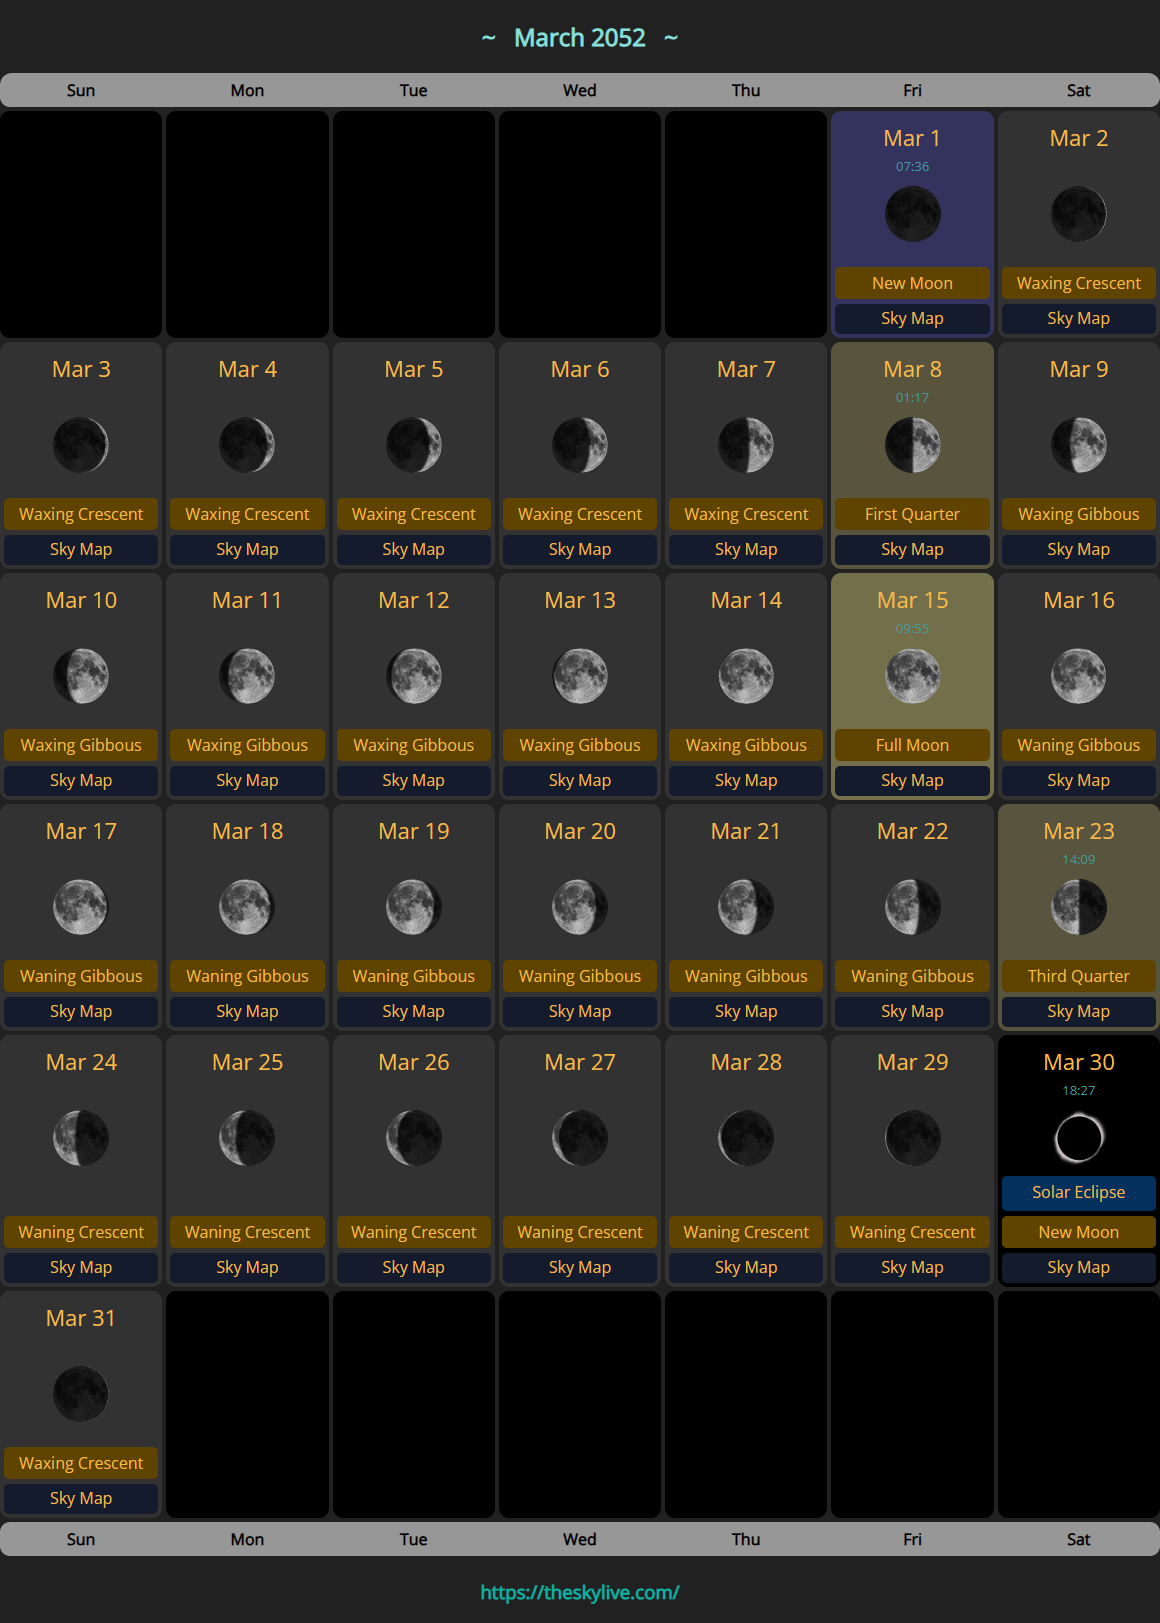The width and height of the screenshot is (1160, 1623).
Task: Click the New Moon label on Mar 1
Action: (x=912, y=283)
